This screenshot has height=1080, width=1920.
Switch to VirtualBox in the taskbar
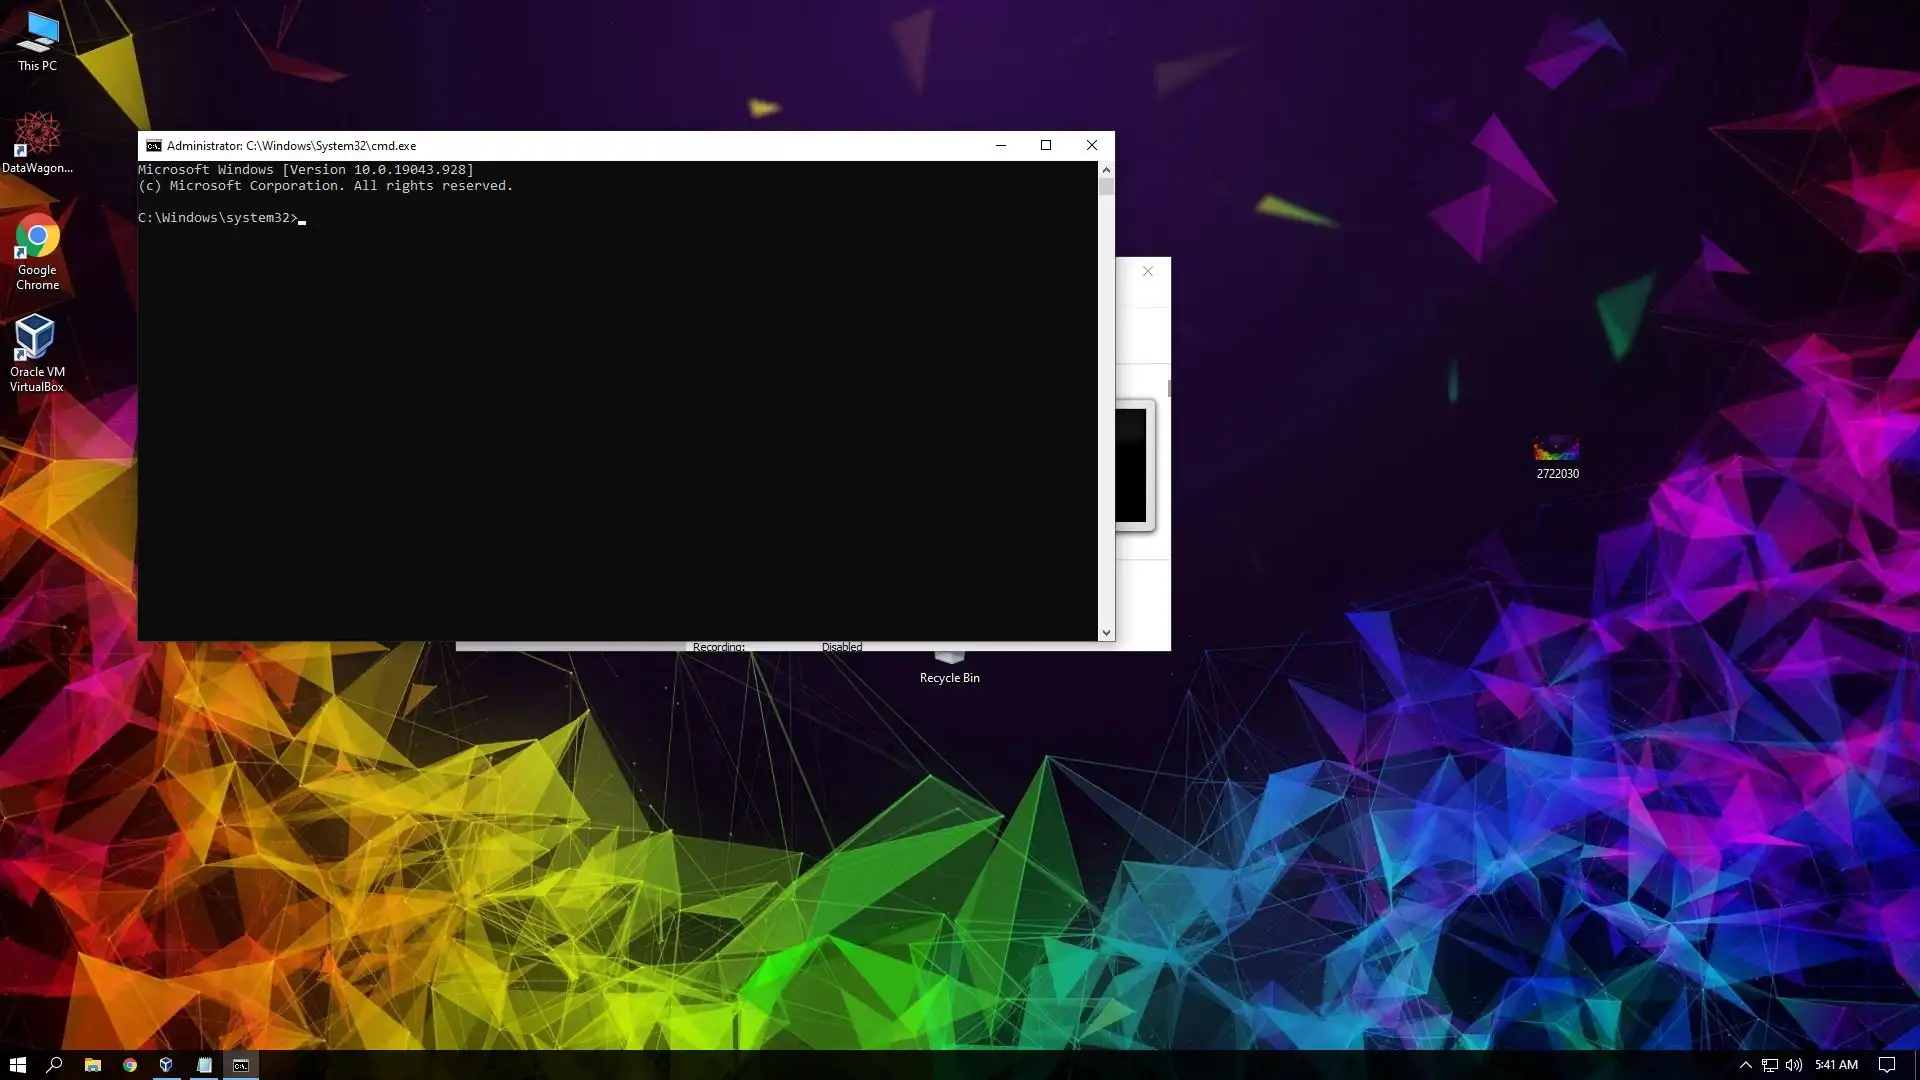click(166, 1065)
